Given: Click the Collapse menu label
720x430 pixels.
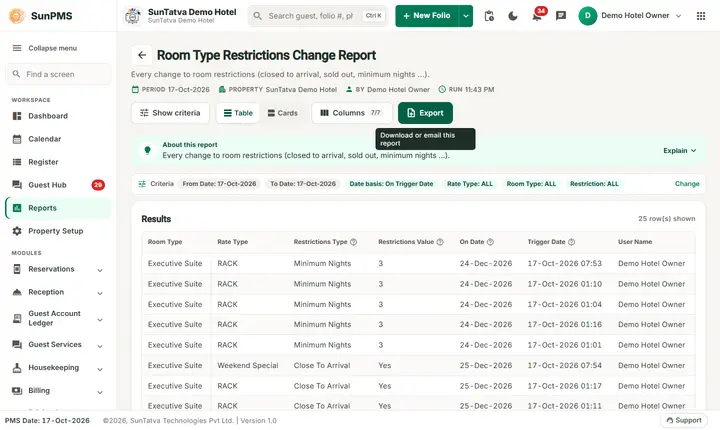Looking at the screenshot, I should [52, 48].
